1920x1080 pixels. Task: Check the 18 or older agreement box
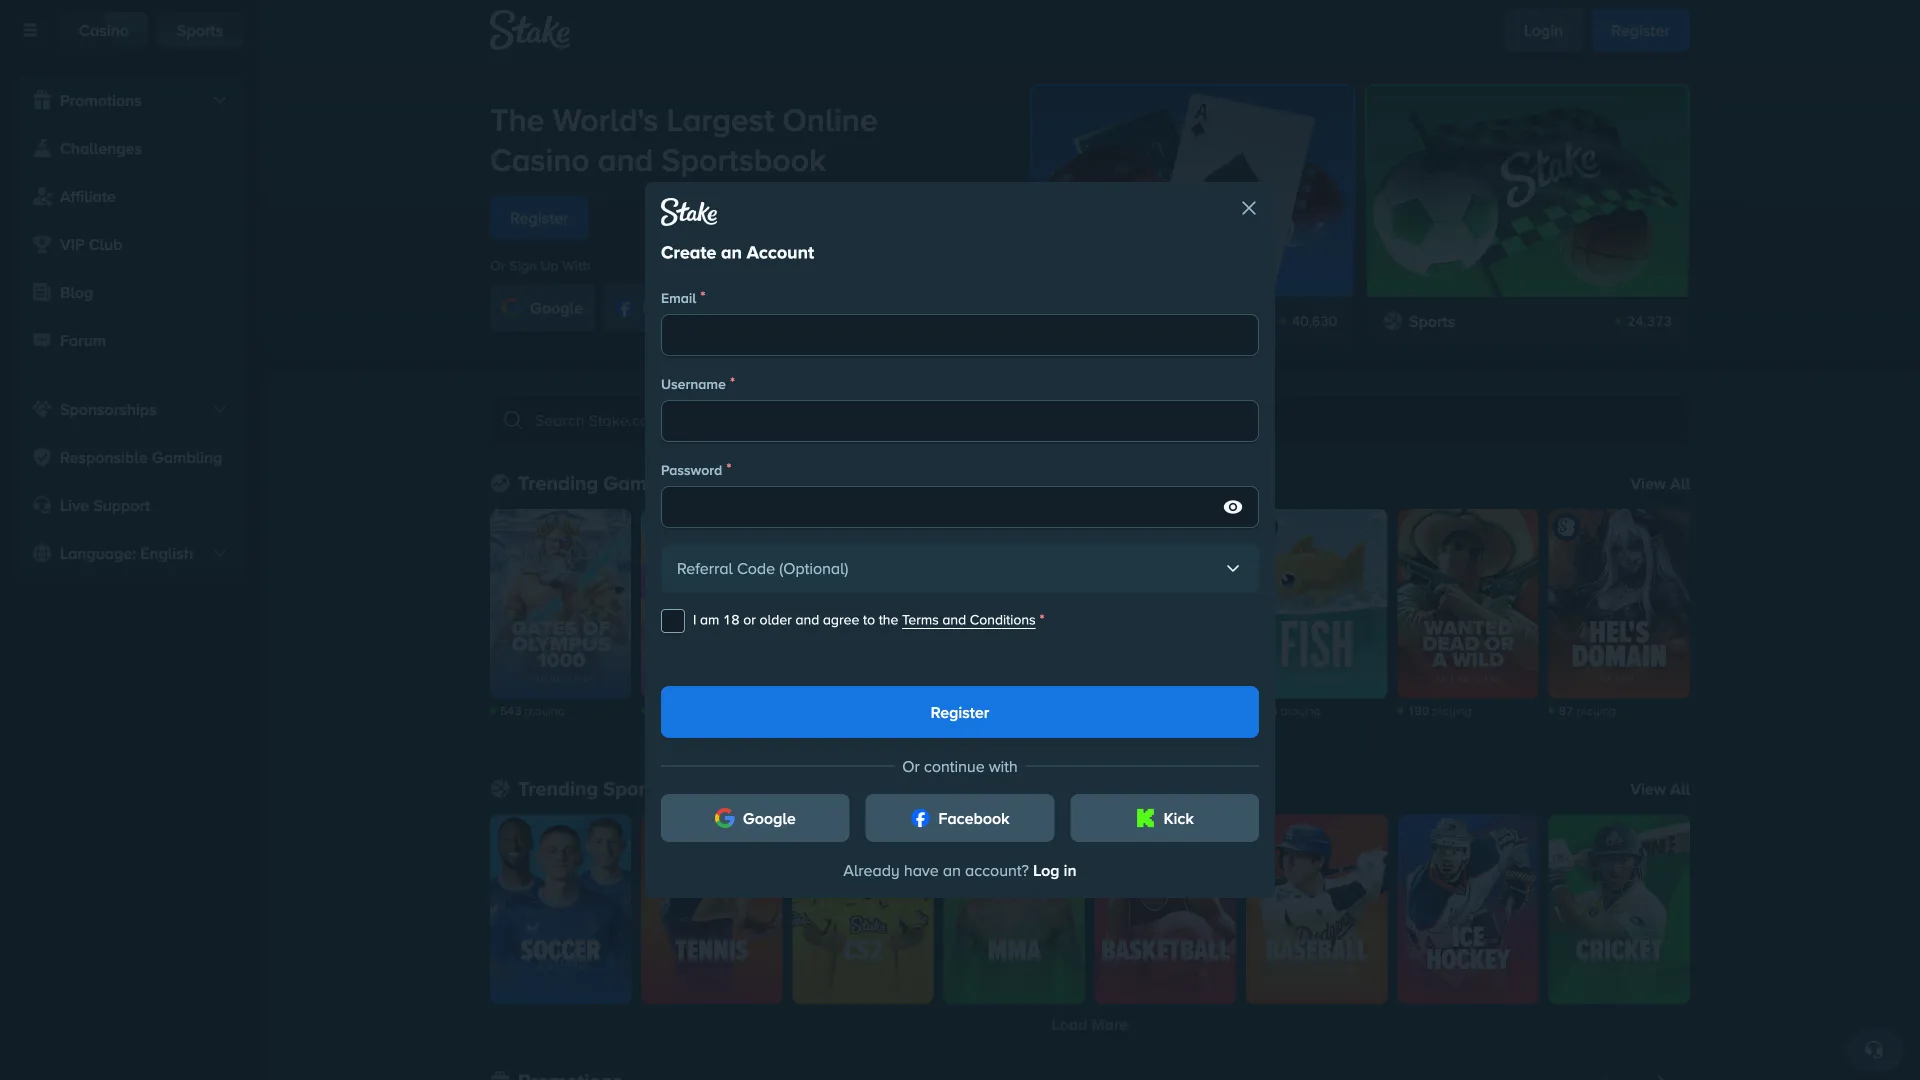coord(673,621)
